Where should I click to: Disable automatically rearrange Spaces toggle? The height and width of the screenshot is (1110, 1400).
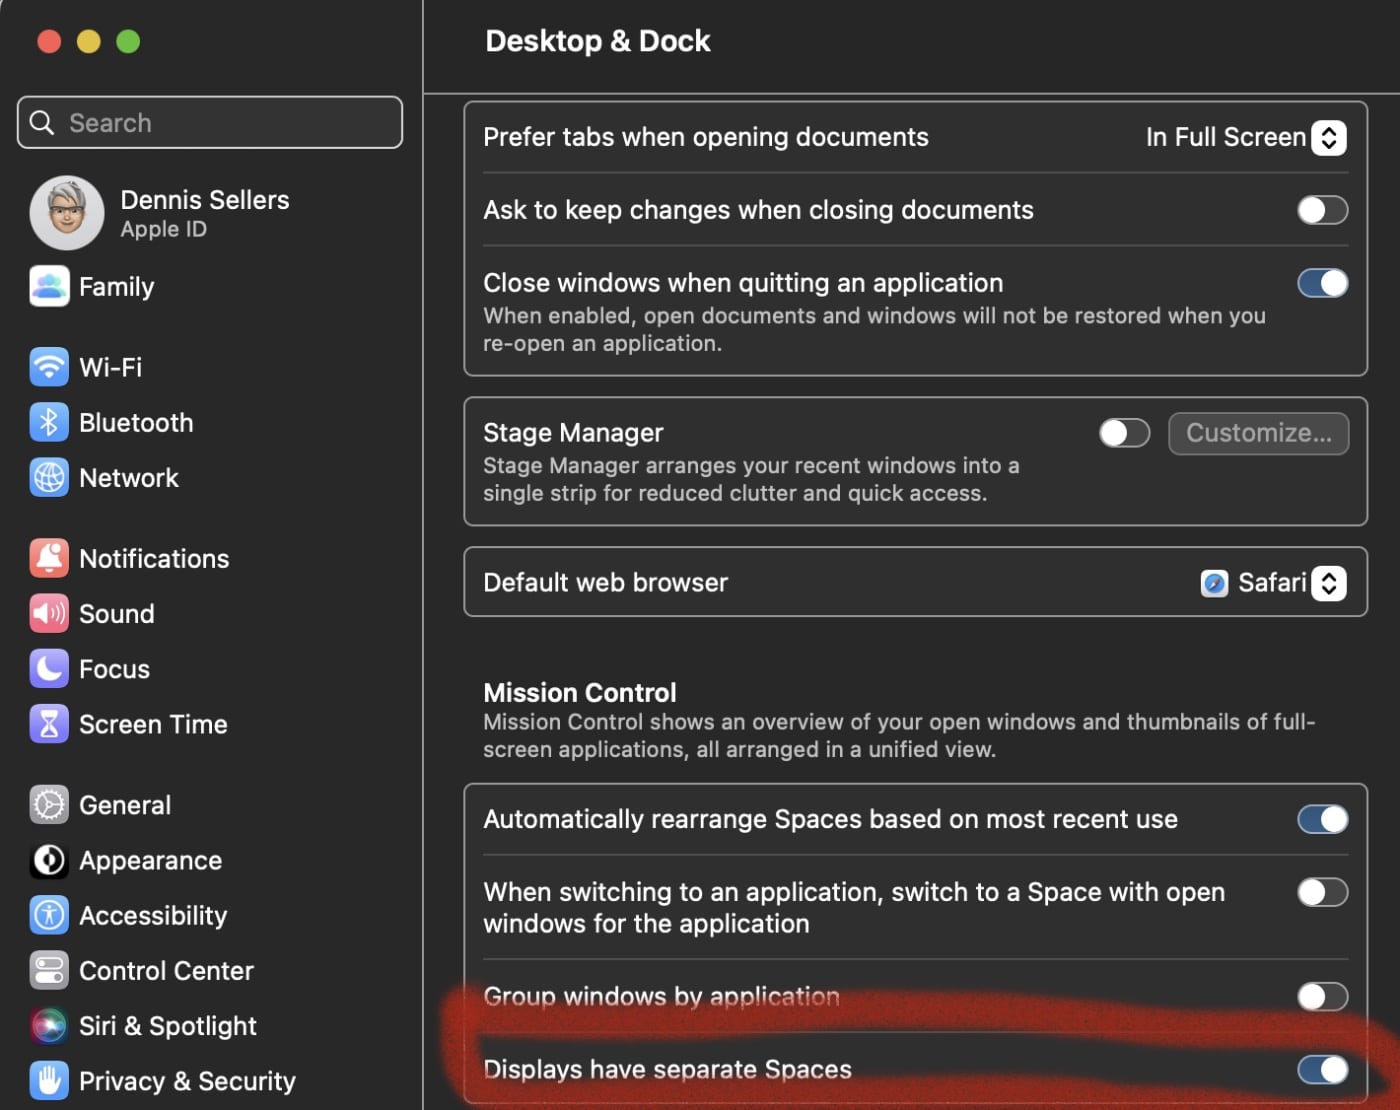(1322, 819)
